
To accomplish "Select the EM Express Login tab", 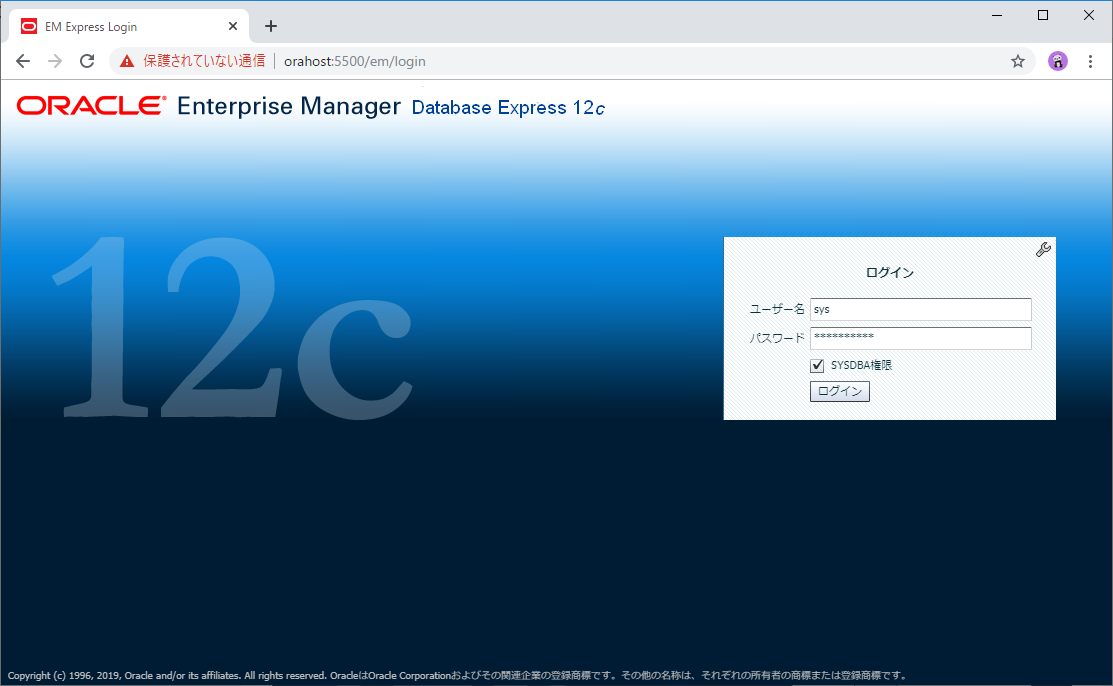I will tap(129, 26).
